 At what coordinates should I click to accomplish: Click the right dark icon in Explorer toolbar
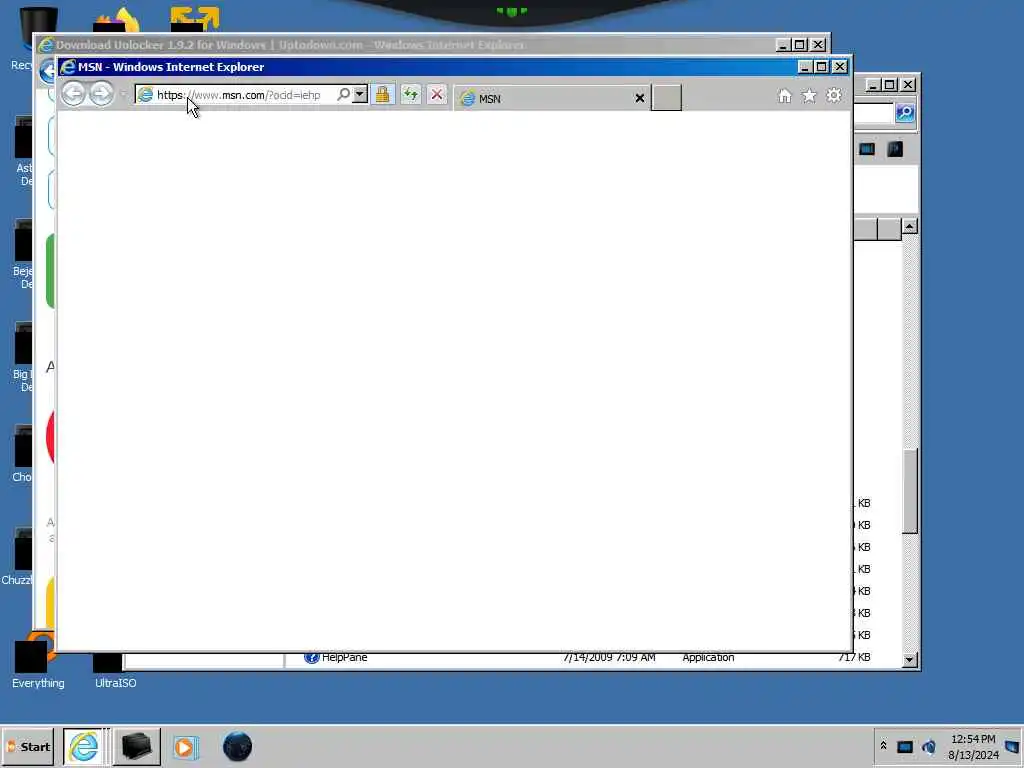pyautogui.click(x=895, y=149)
